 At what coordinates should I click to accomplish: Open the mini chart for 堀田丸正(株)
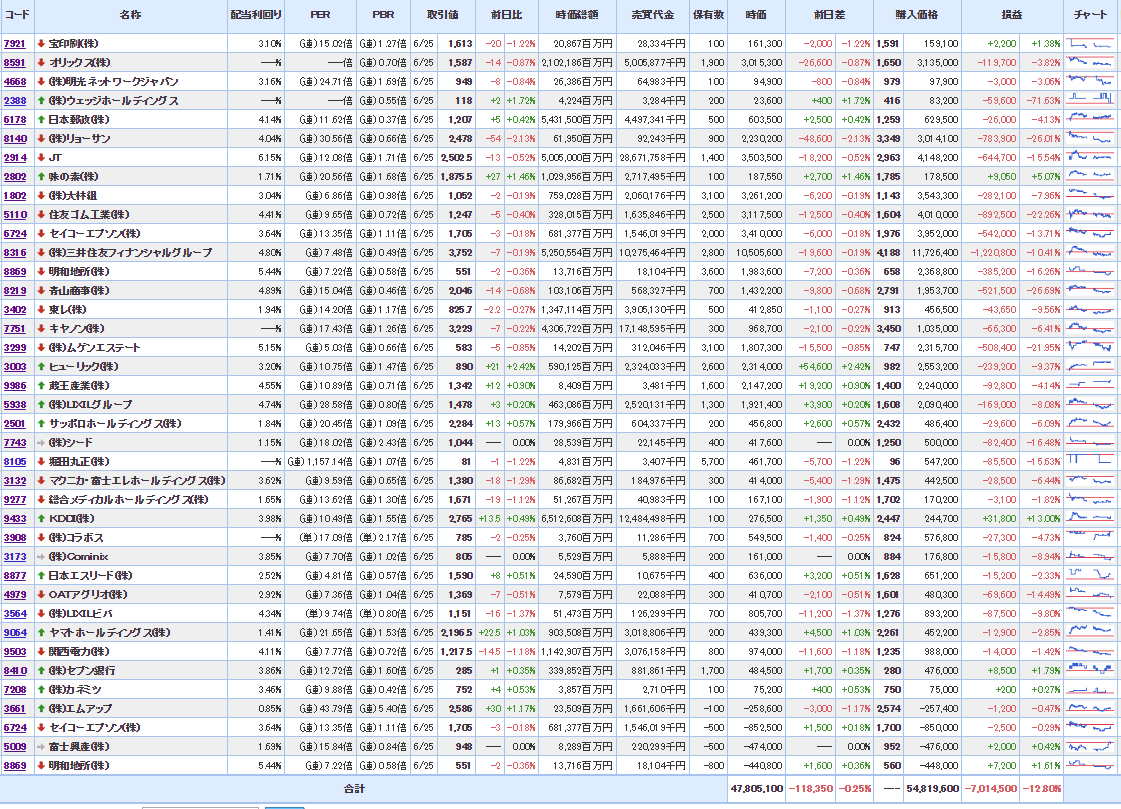point(1089,462)
